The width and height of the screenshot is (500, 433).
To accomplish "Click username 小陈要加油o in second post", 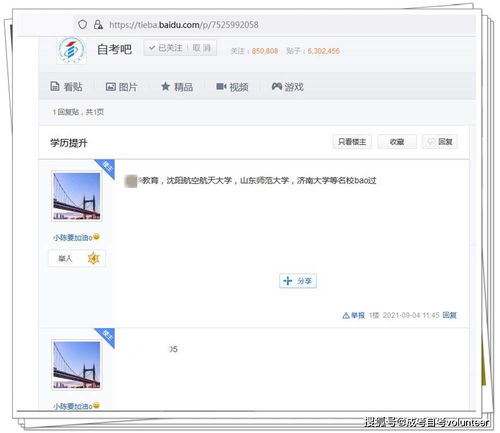I will 73,406.
